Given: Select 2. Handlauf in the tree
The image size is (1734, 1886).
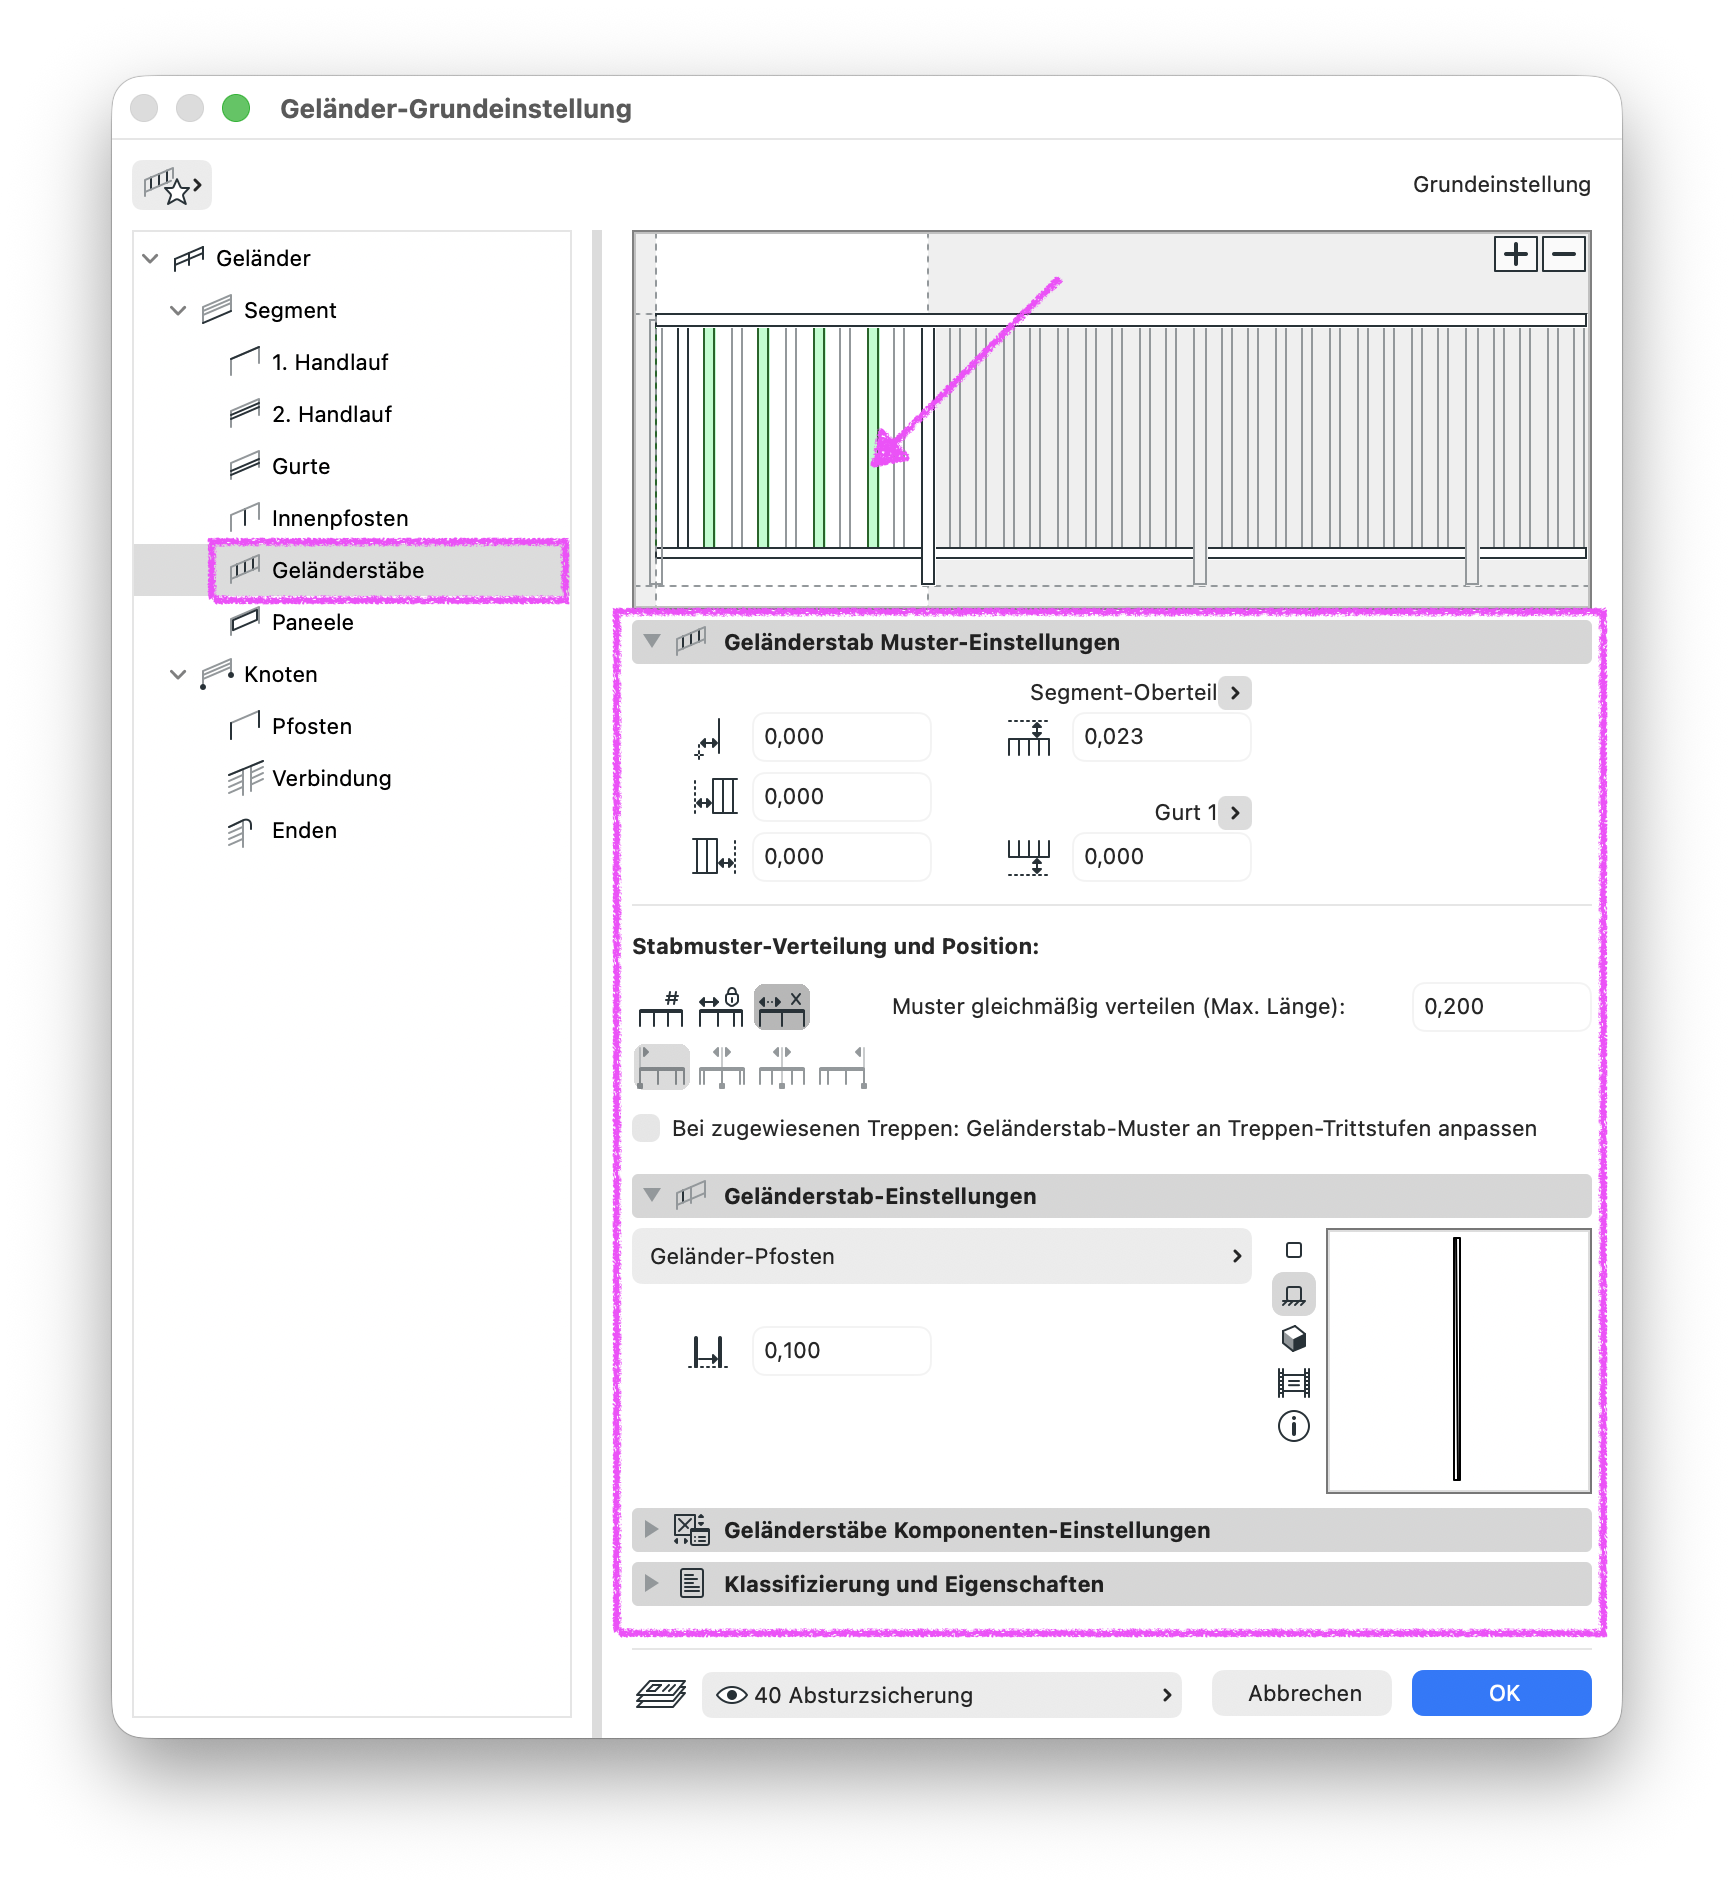Looking at the screenshot, I should (x=332, y=414).
